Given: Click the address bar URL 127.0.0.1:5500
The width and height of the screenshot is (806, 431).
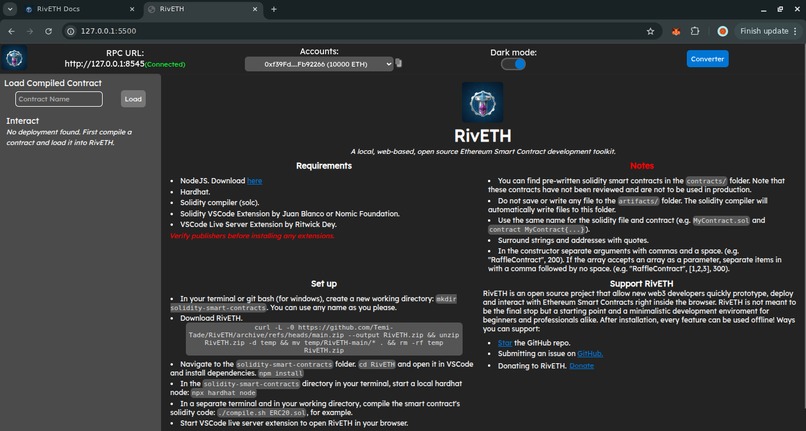Looking at the screenshot, I should [108, 31].
